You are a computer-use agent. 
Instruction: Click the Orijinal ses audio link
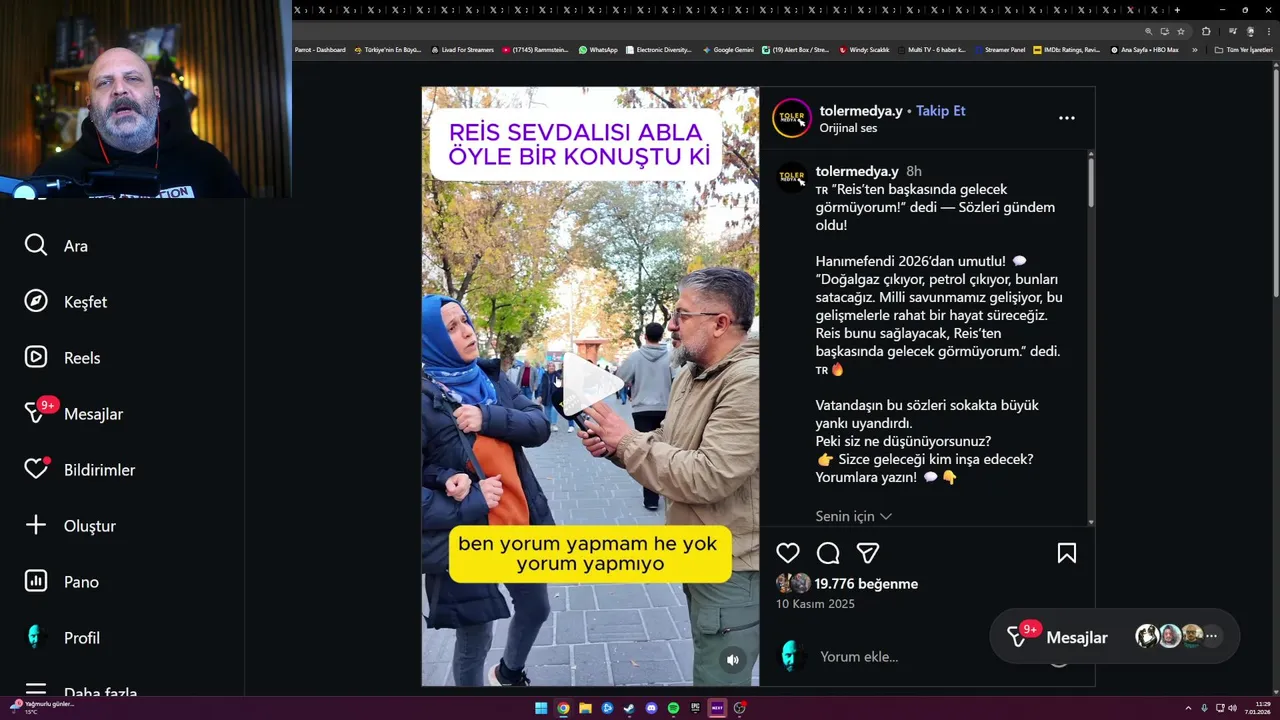coord(848,128)
